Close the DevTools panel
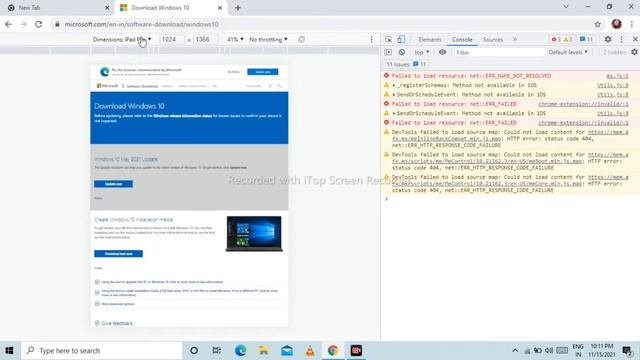The width and height of the screenshot is (640, 360). coord(635,39)
